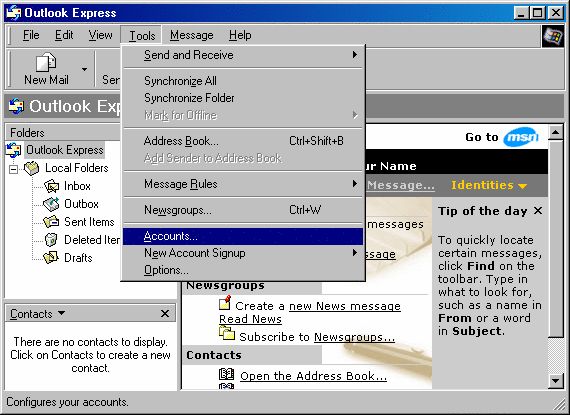Click the Subscribe to Newsgroups link
The height and width of the screenshot is (415, 570).
click(354, 337)
